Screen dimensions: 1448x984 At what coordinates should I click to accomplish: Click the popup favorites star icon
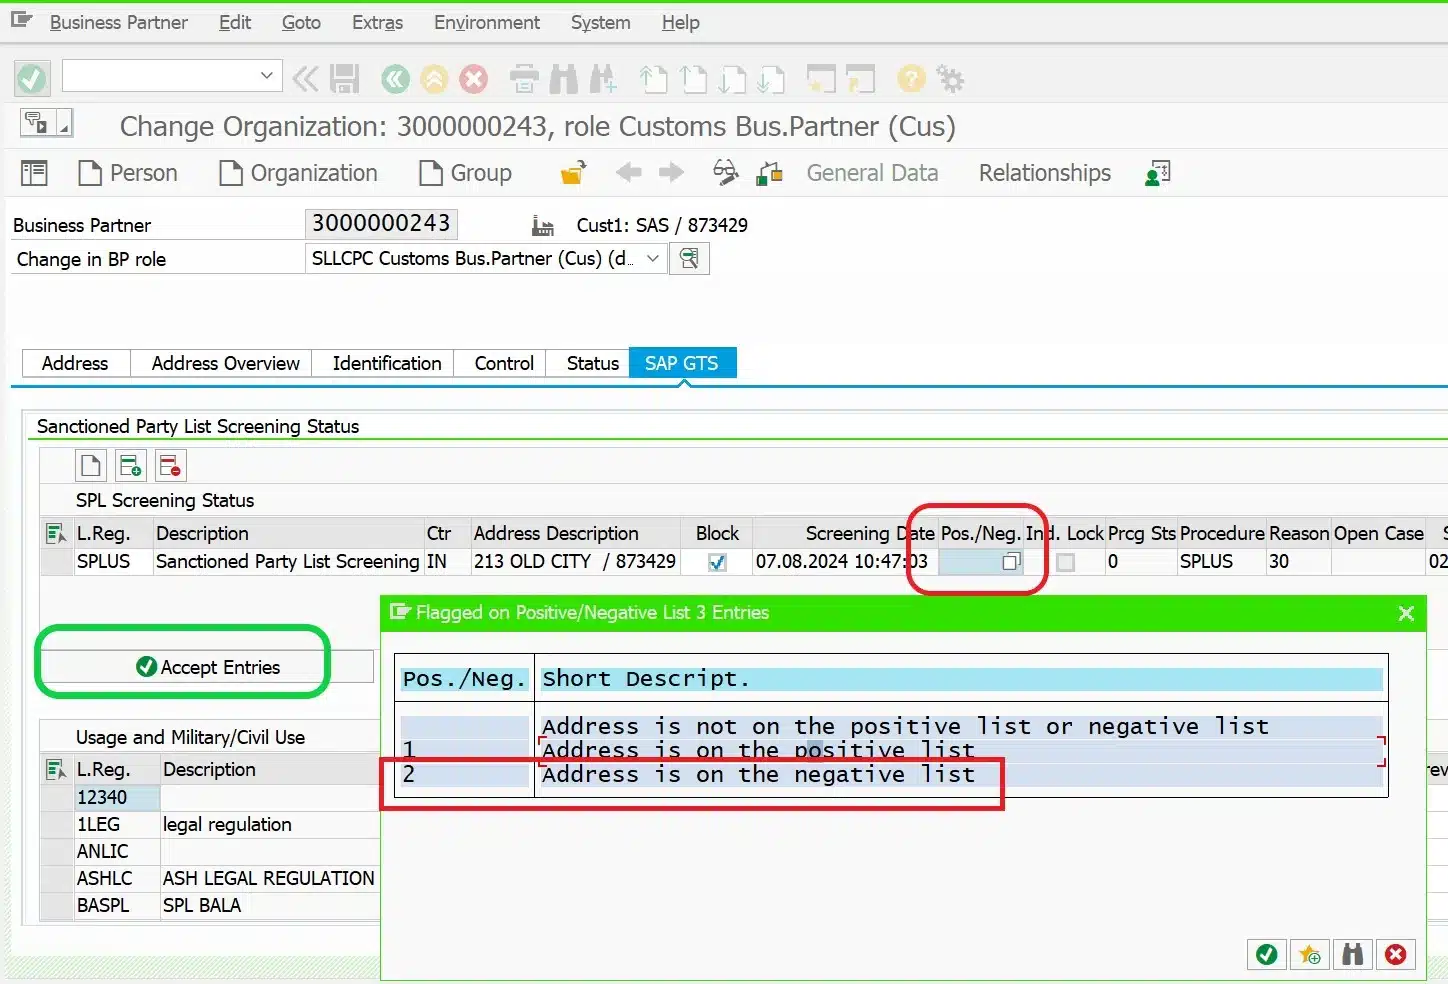coord(1309,955)
